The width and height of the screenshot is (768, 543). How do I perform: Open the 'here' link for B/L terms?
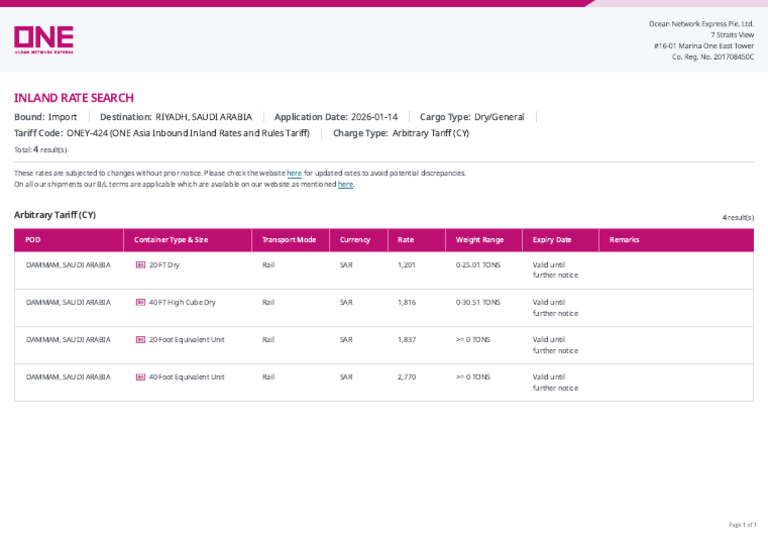point(345,185)
